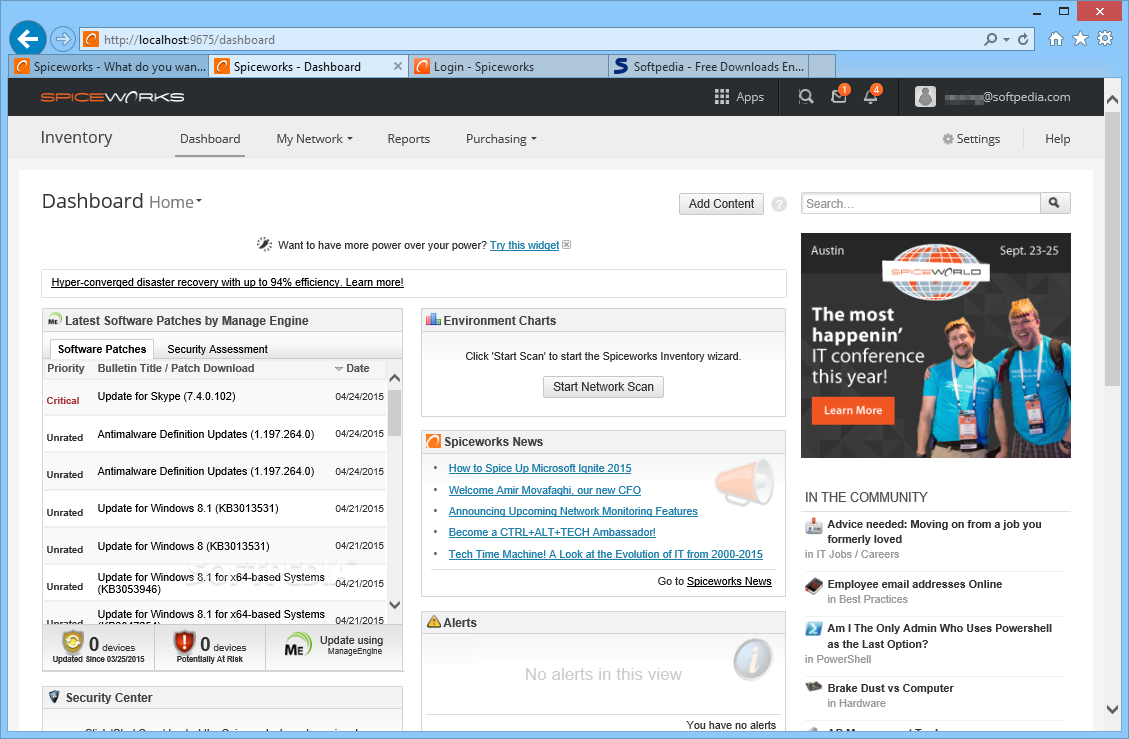Screen dimensions: 1129x739
Task: Click the browser address bar URL
Action: point(189,40)
